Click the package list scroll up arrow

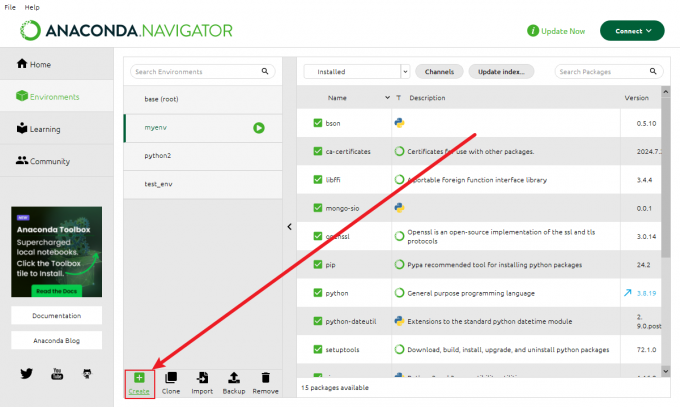(x=666, y=92)
